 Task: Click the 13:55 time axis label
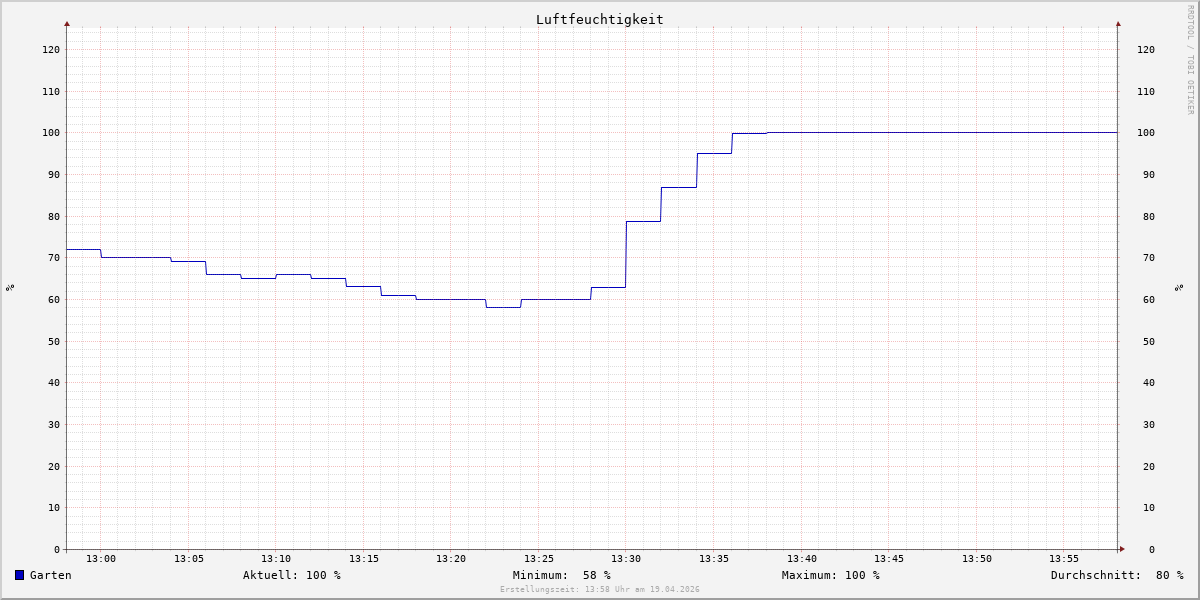(x=1064, y=559)
